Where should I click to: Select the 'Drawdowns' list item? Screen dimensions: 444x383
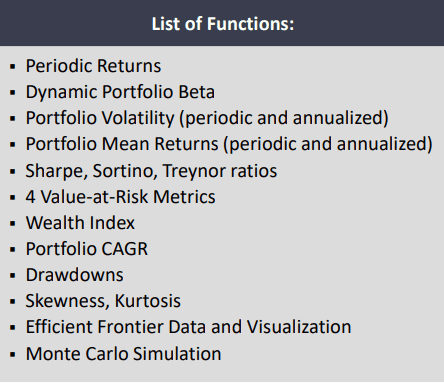point(75,275)
